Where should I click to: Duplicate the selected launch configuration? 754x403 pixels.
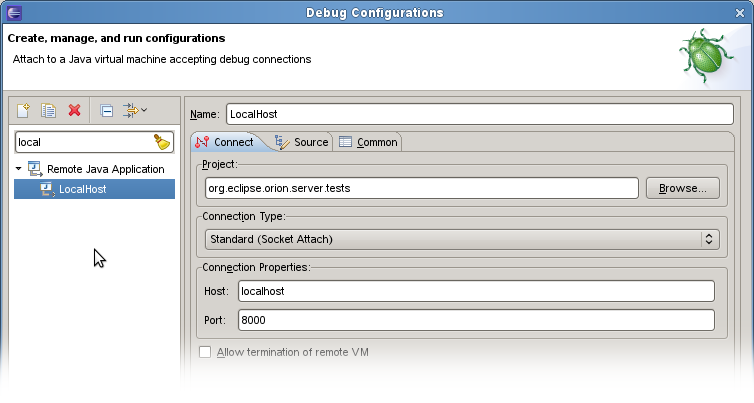tap(48, 111)
